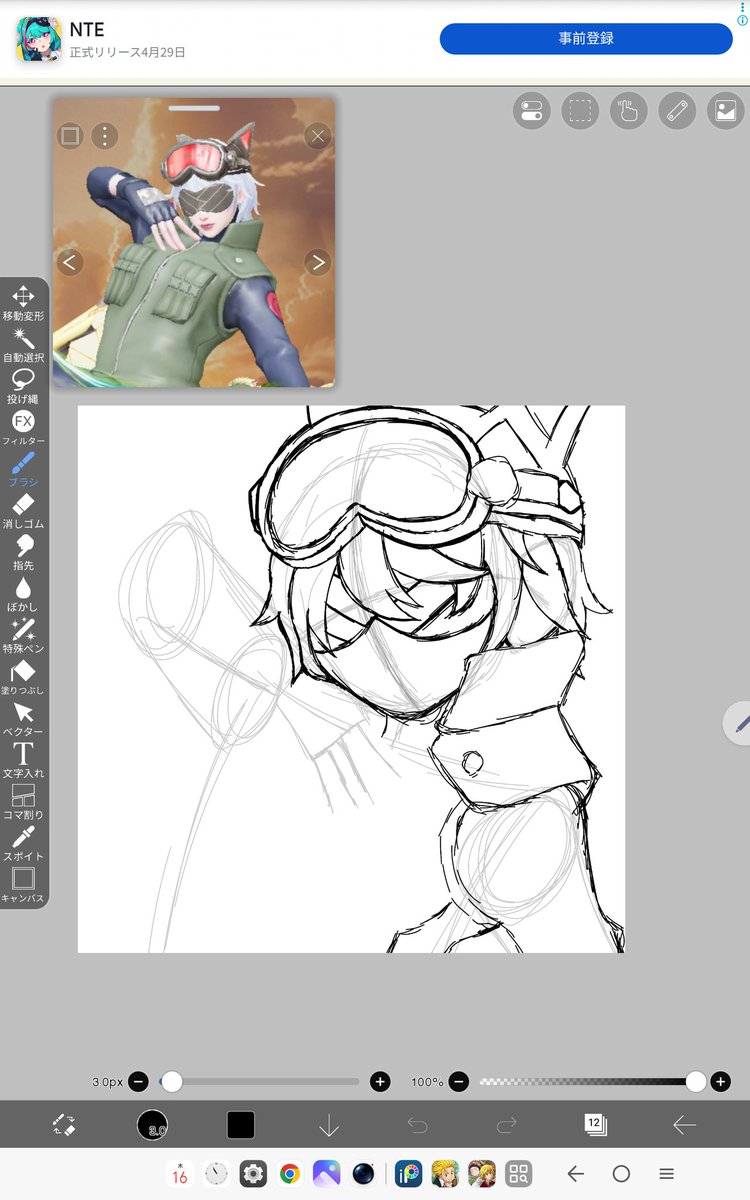Increase brush size with plus button
Image resolution: width=750 pixels, height=1200 pixels.
(380, 1081)
